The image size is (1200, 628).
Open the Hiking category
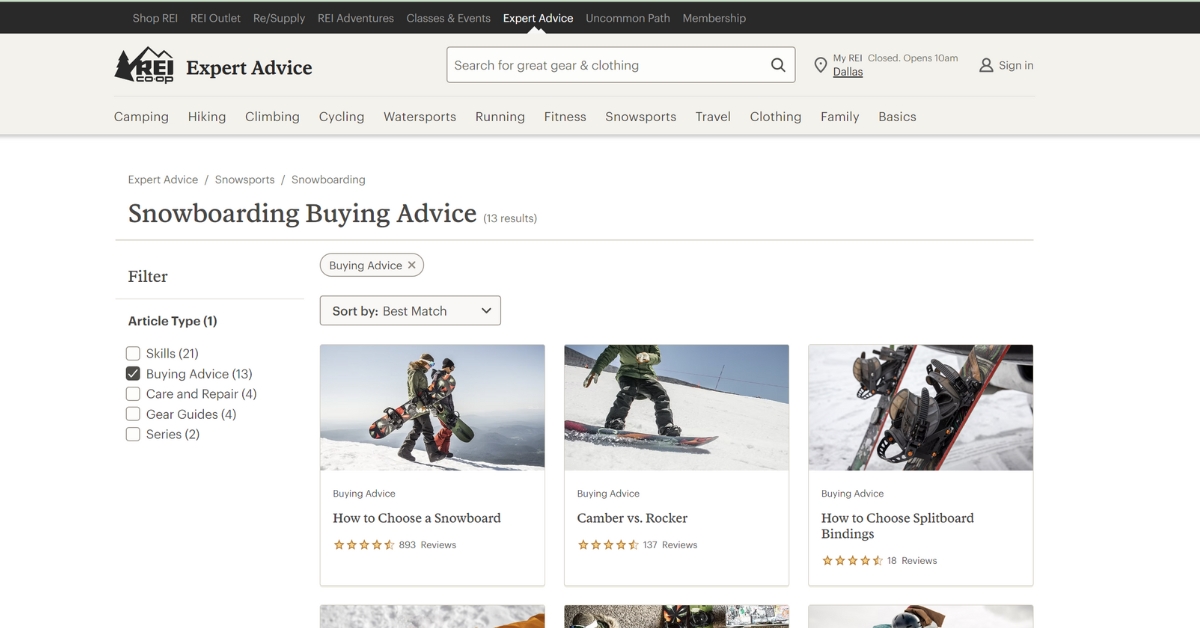click(x=207, y=117)
